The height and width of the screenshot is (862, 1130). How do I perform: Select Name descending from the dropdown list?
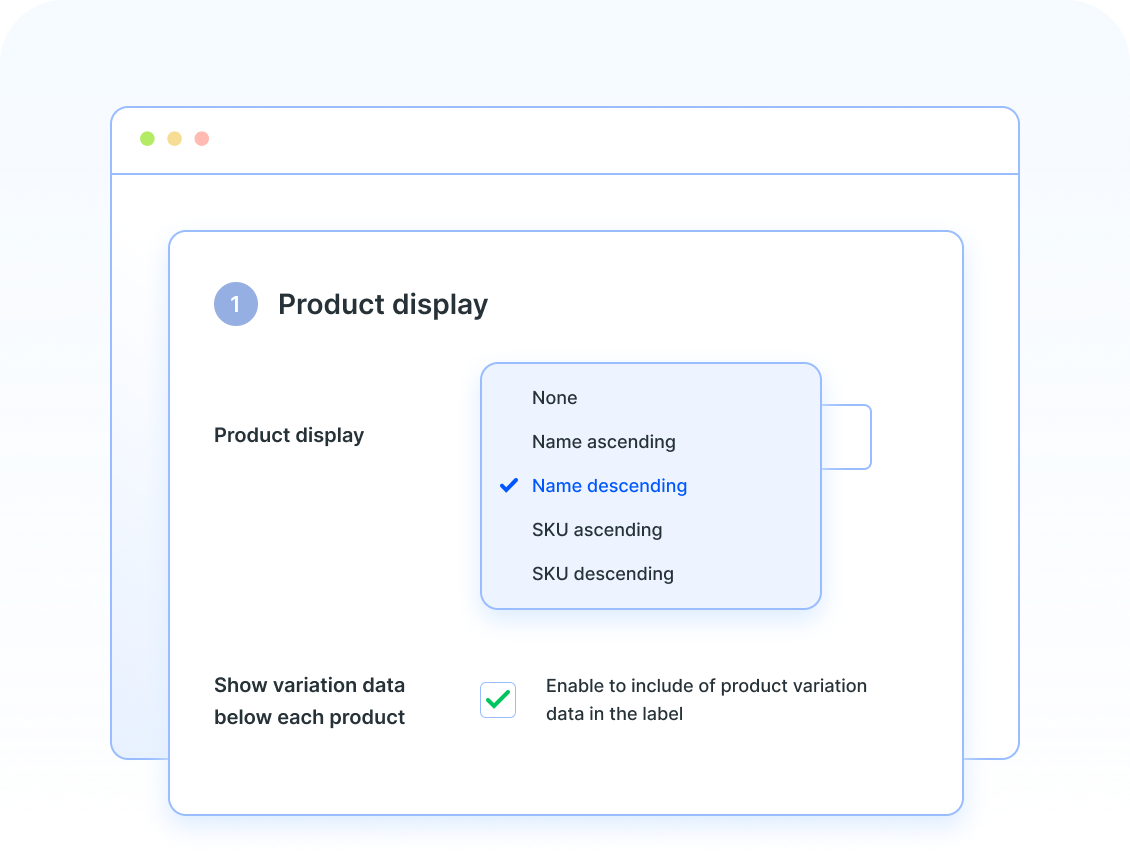pos(609,486)
